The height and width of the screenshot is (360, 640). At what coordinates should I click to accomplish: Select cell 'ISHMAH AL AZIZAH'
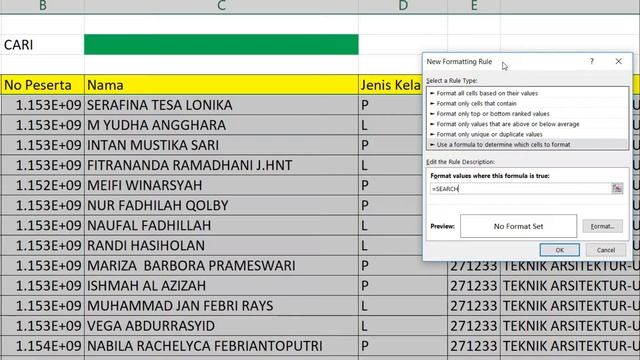pyautogui.click(x=221, y=285)
